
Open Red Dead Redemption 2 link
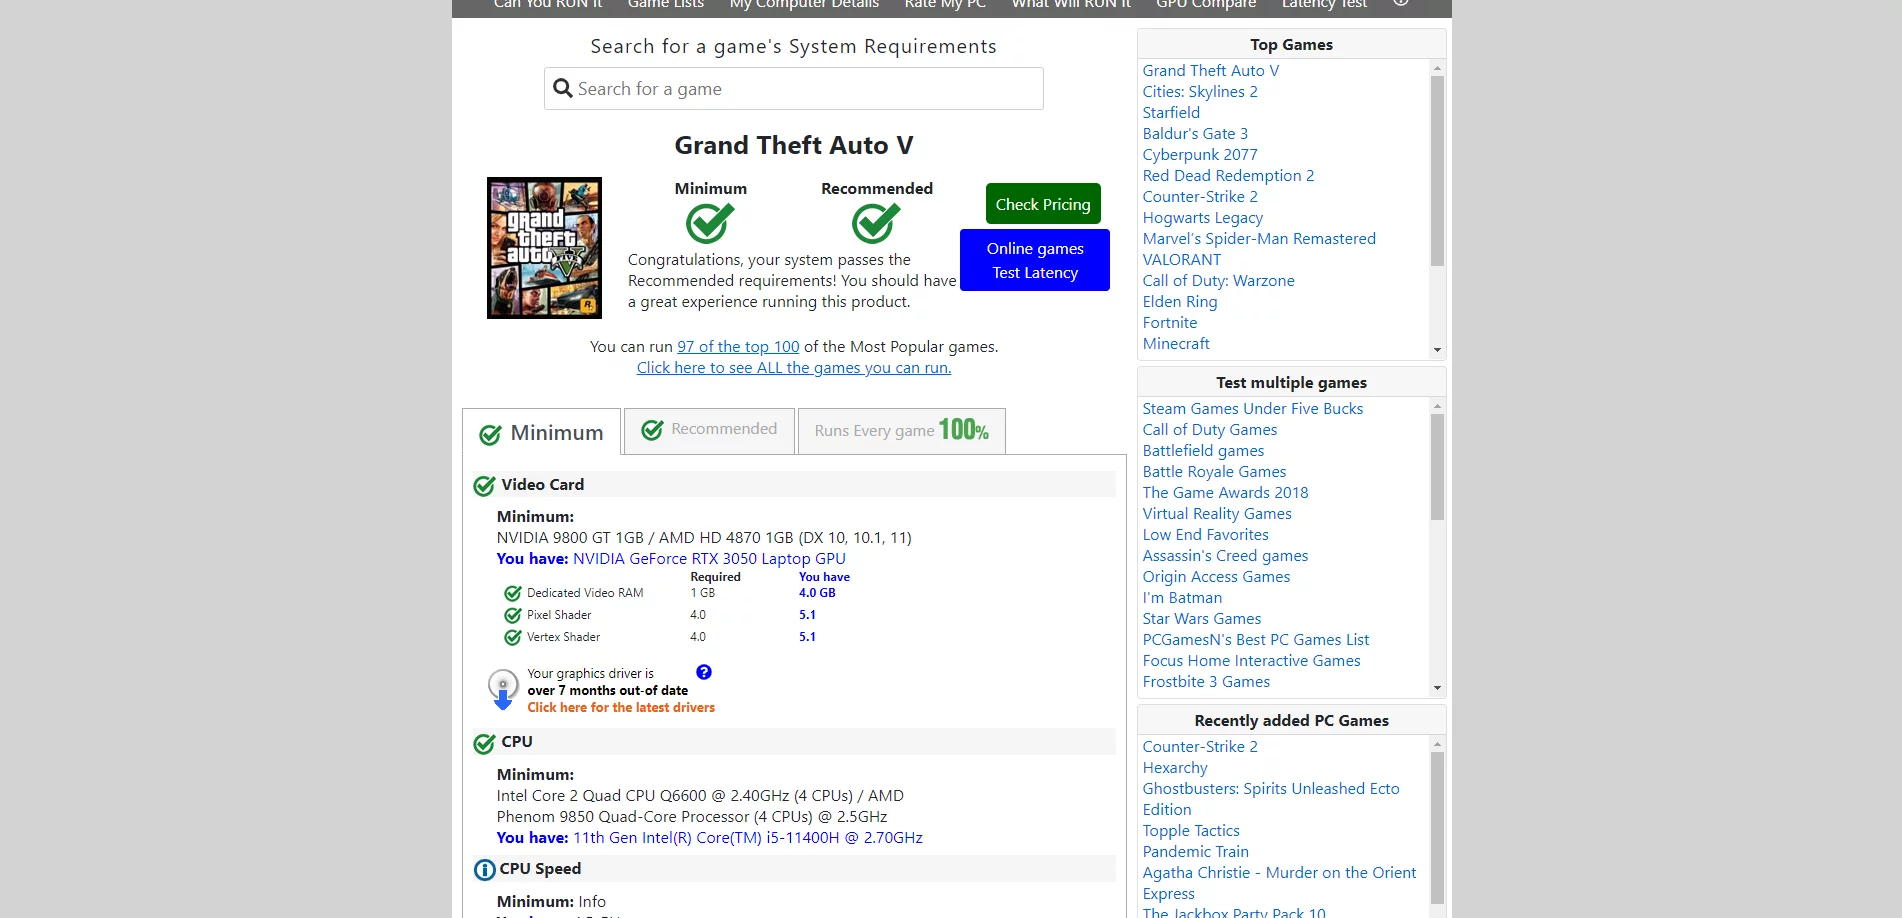coord(1228,176)
